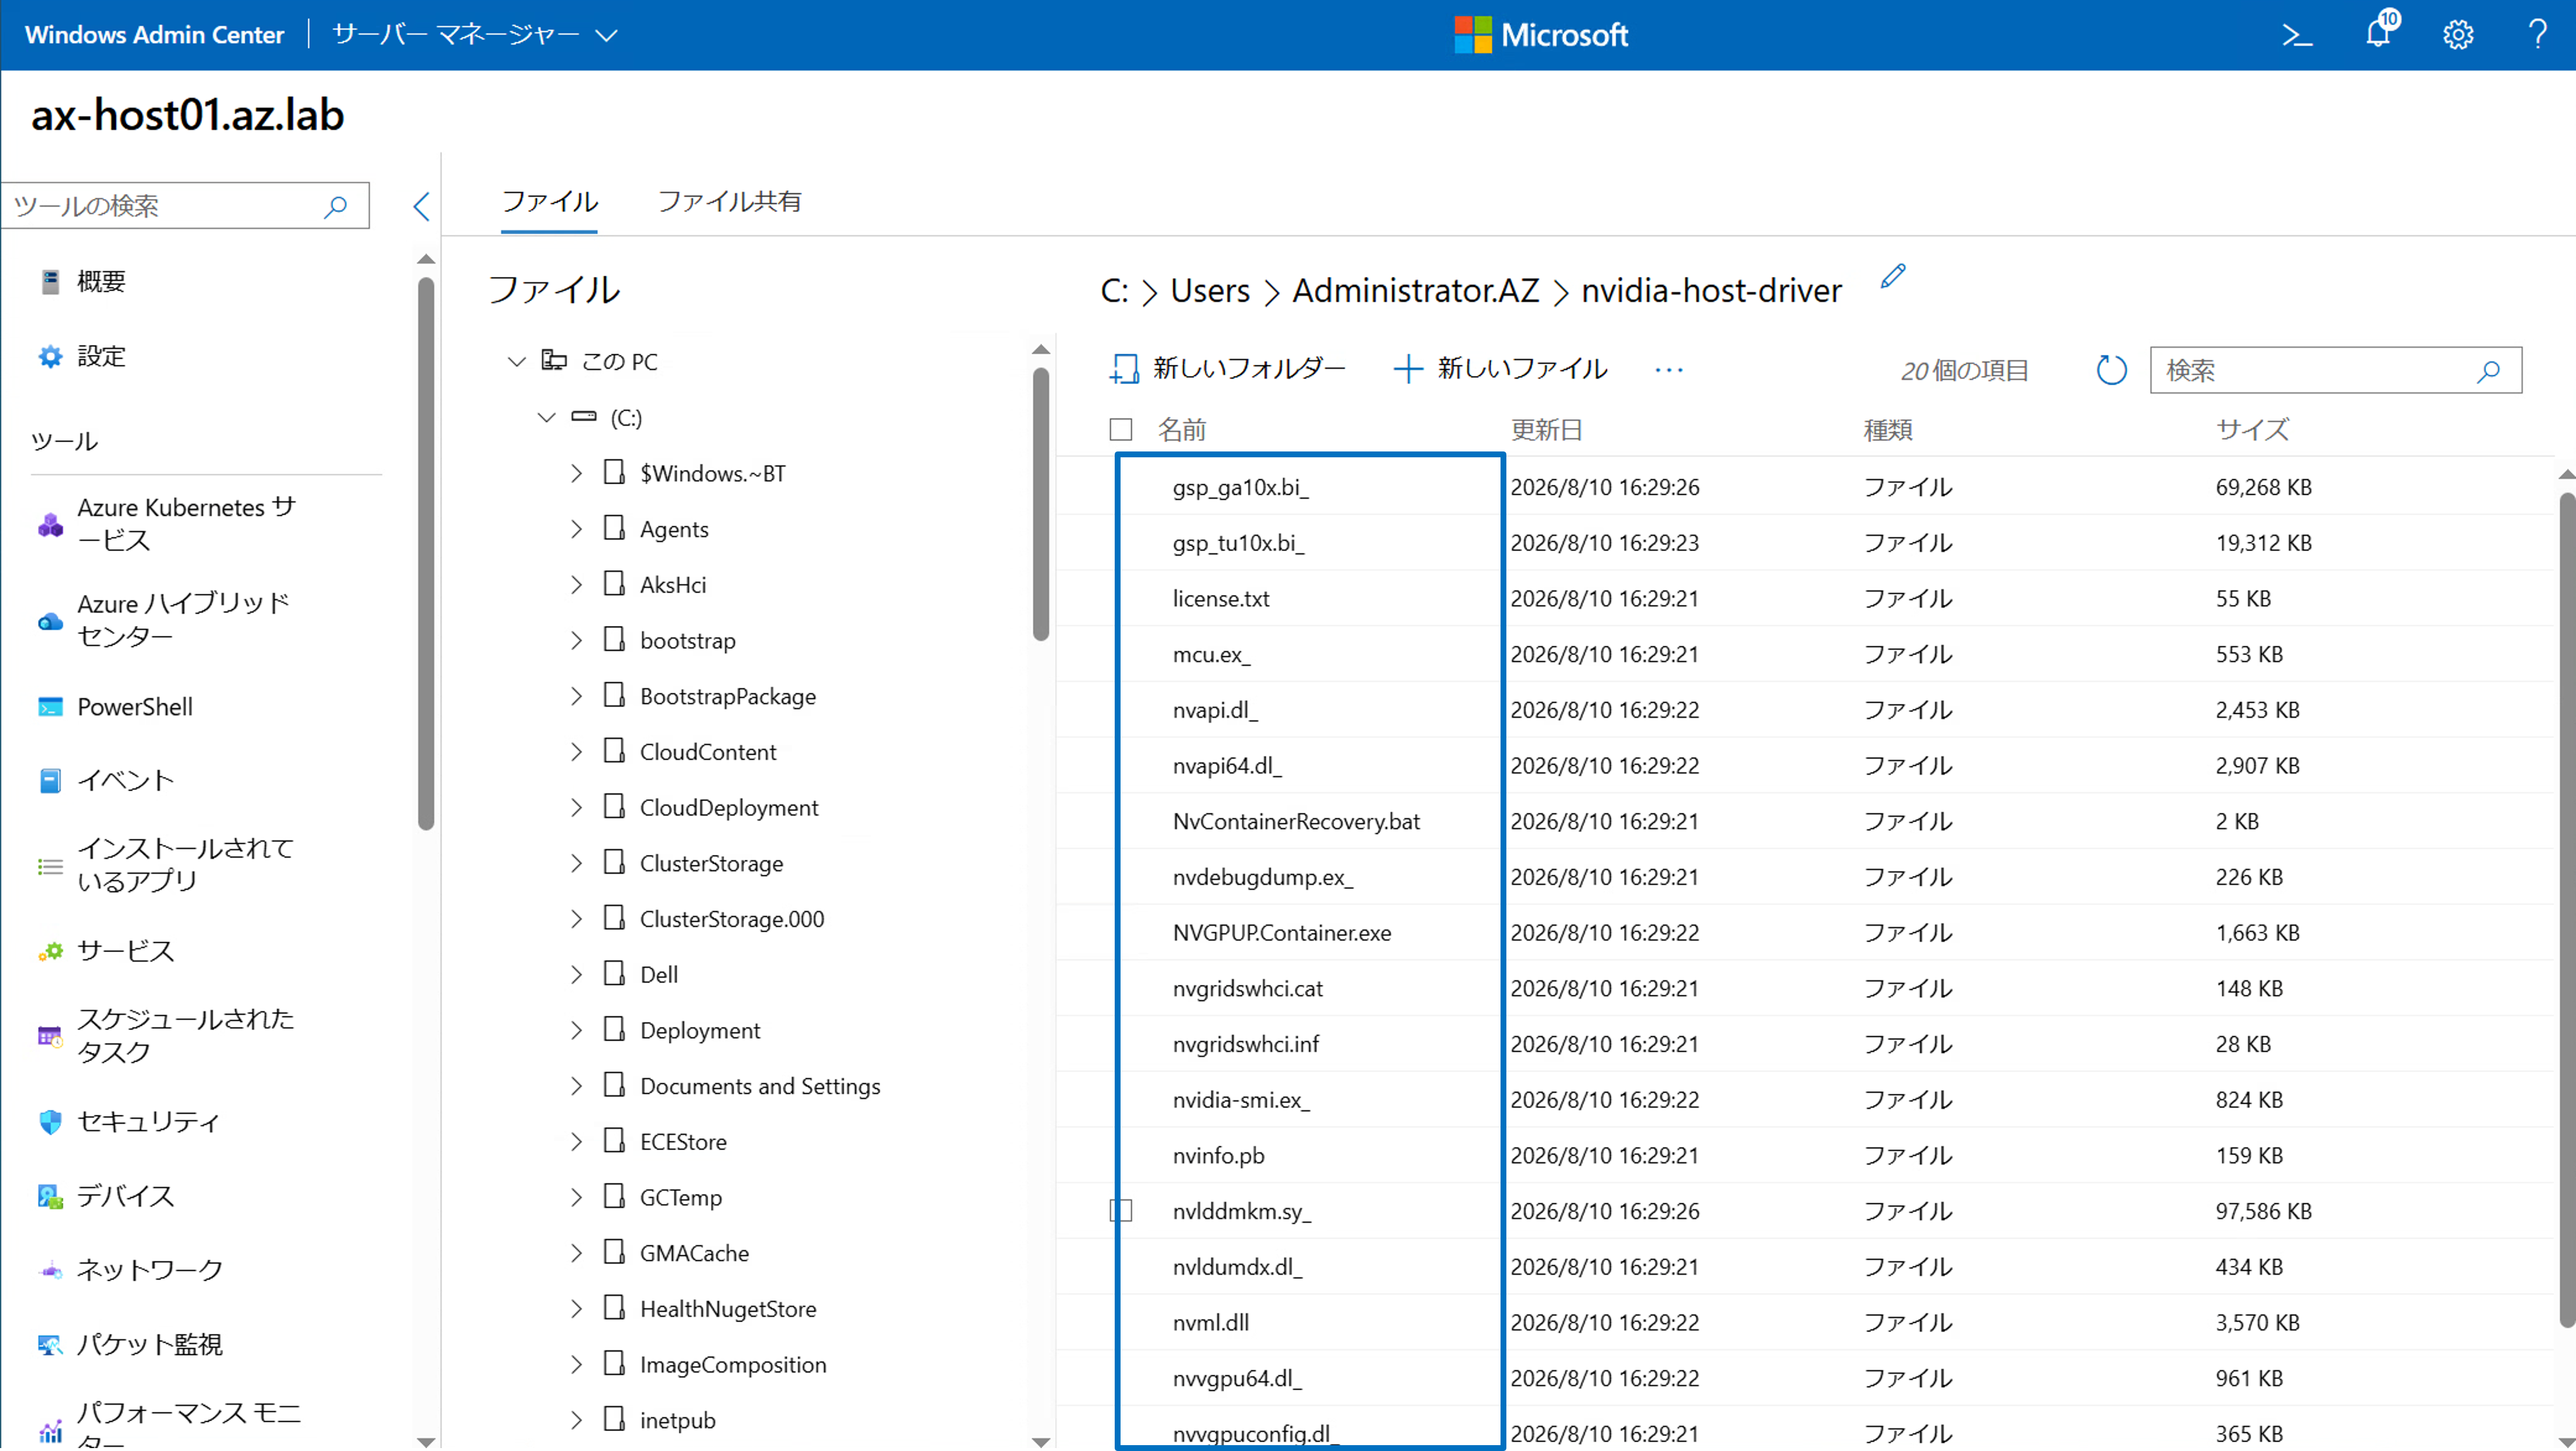
Task: Open Azure Kubernetes サービス tool
Action: [x=167, y=523]
